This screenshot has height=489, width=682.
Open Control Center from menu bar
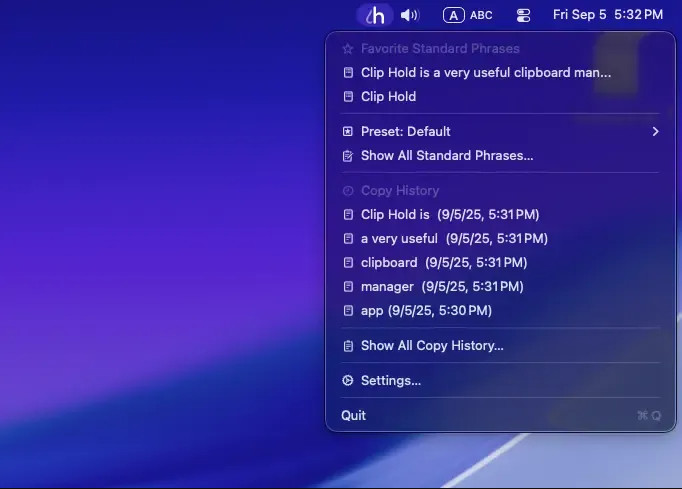(523, 15)
